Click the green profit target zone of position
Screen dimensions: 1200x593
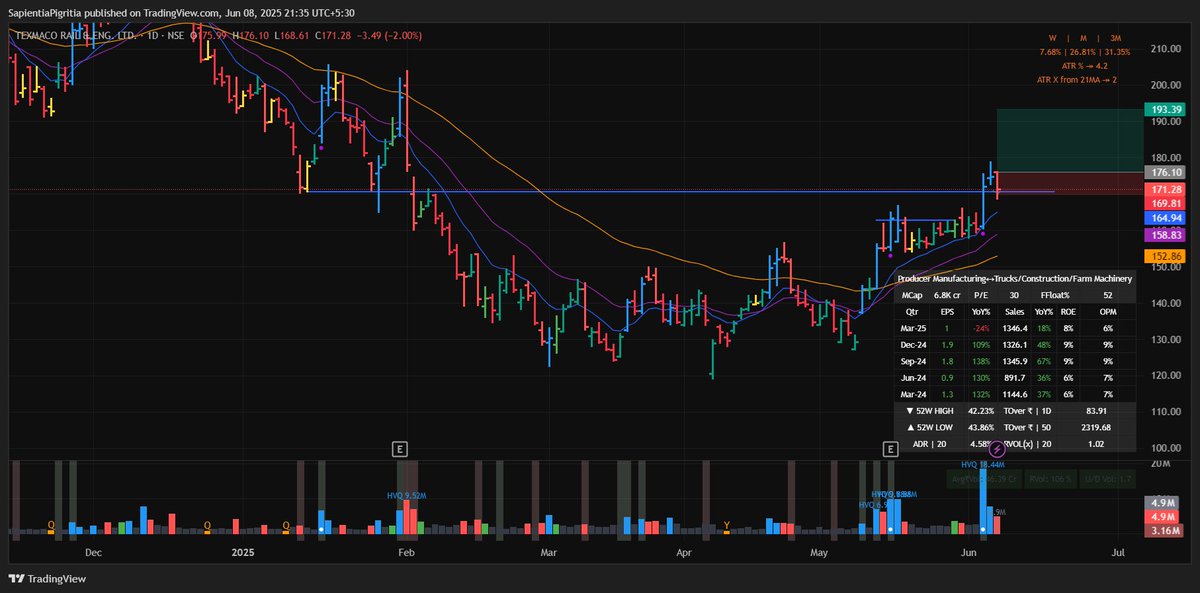click(x=1068, y=140)
